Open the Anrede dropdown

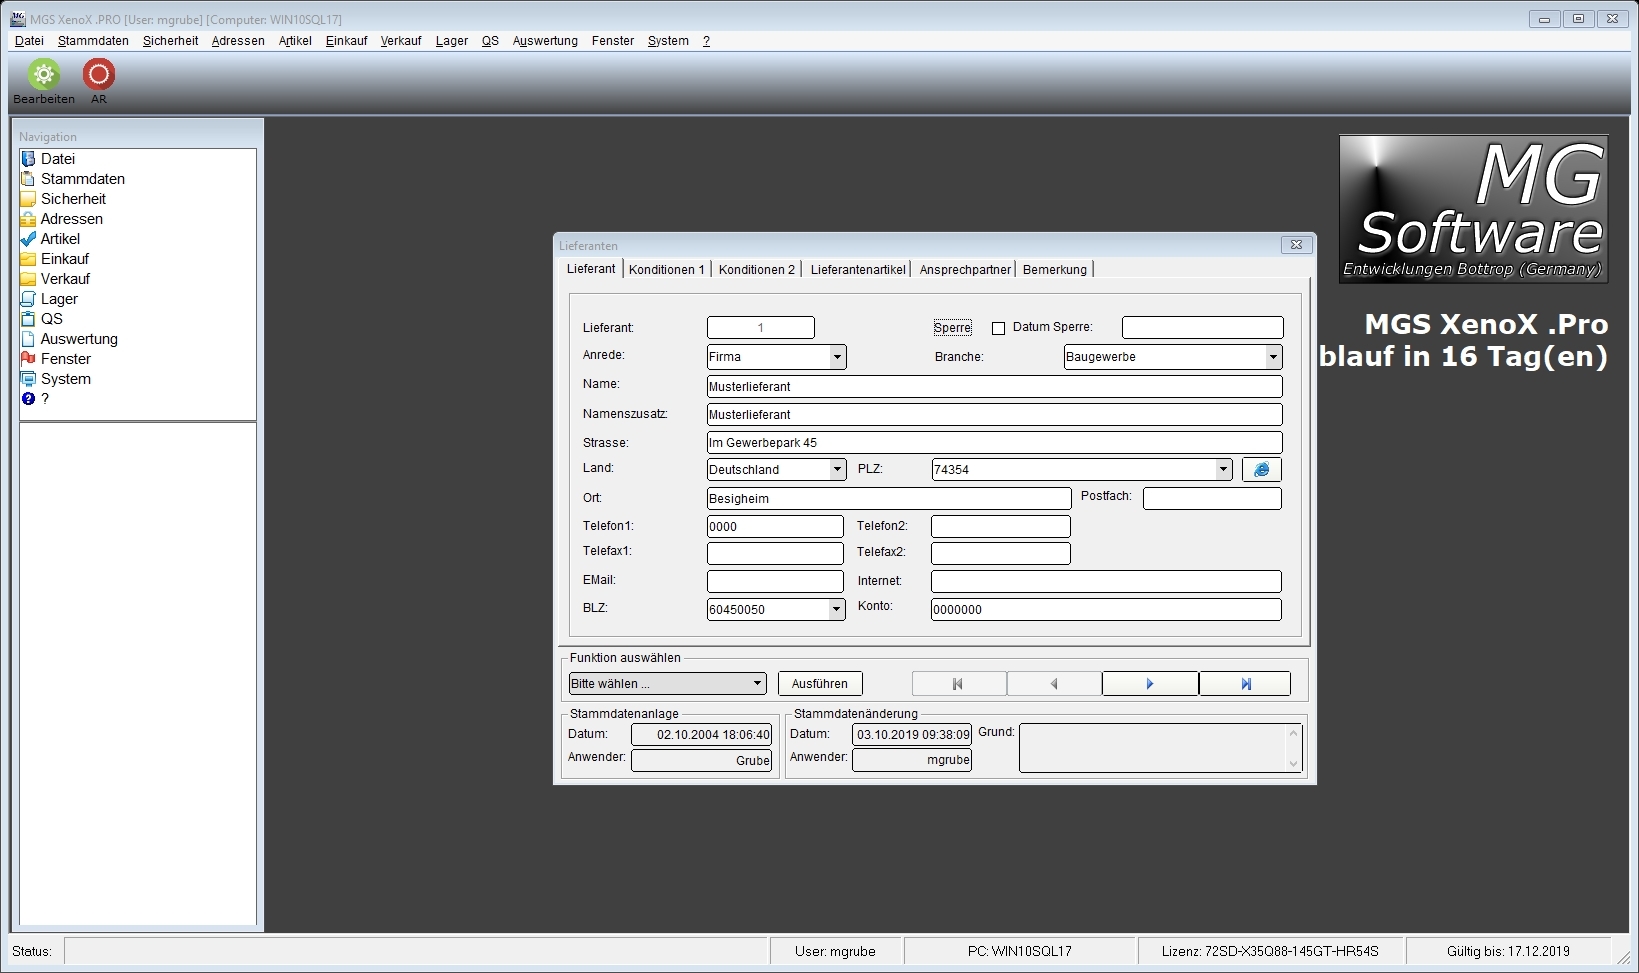pos(837,357)
